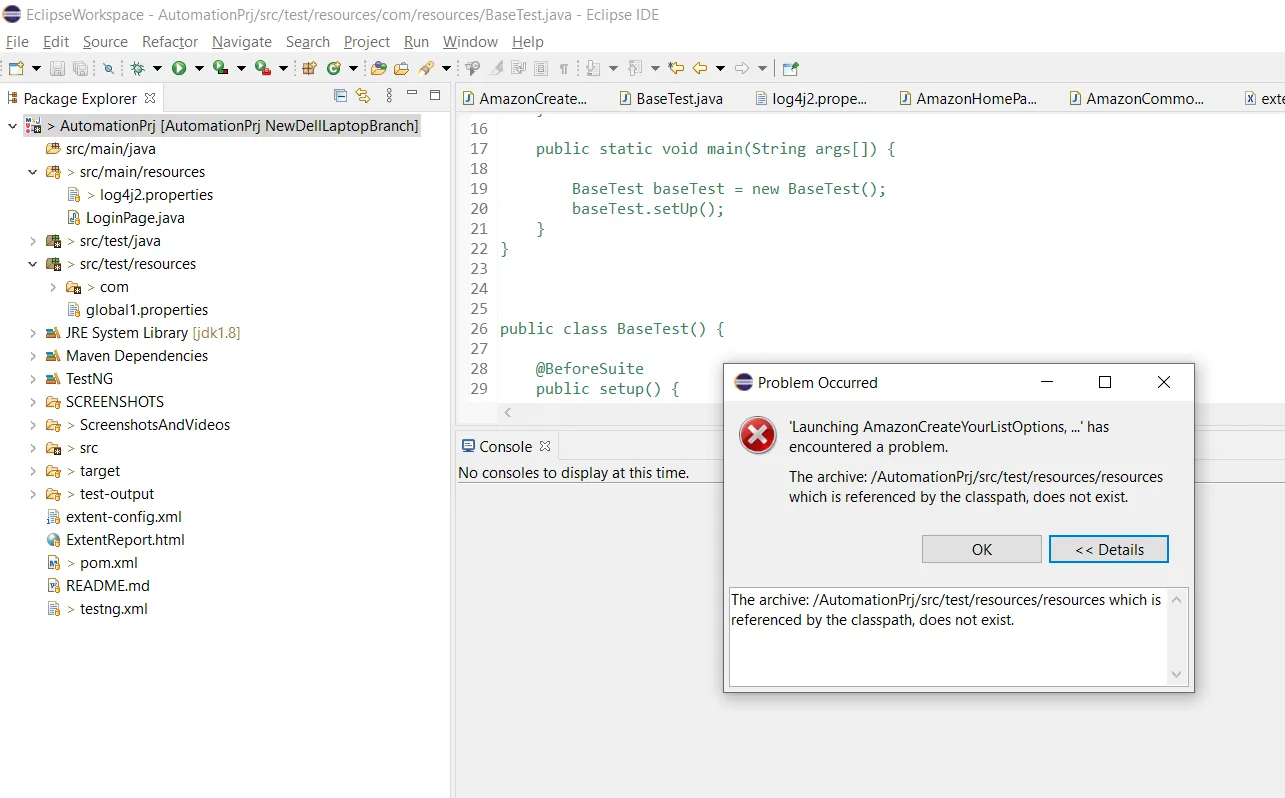The height and width of the screenshot is (798, 1285).
Task: Select testng.xml in Package Explorer
Action: 114,609
